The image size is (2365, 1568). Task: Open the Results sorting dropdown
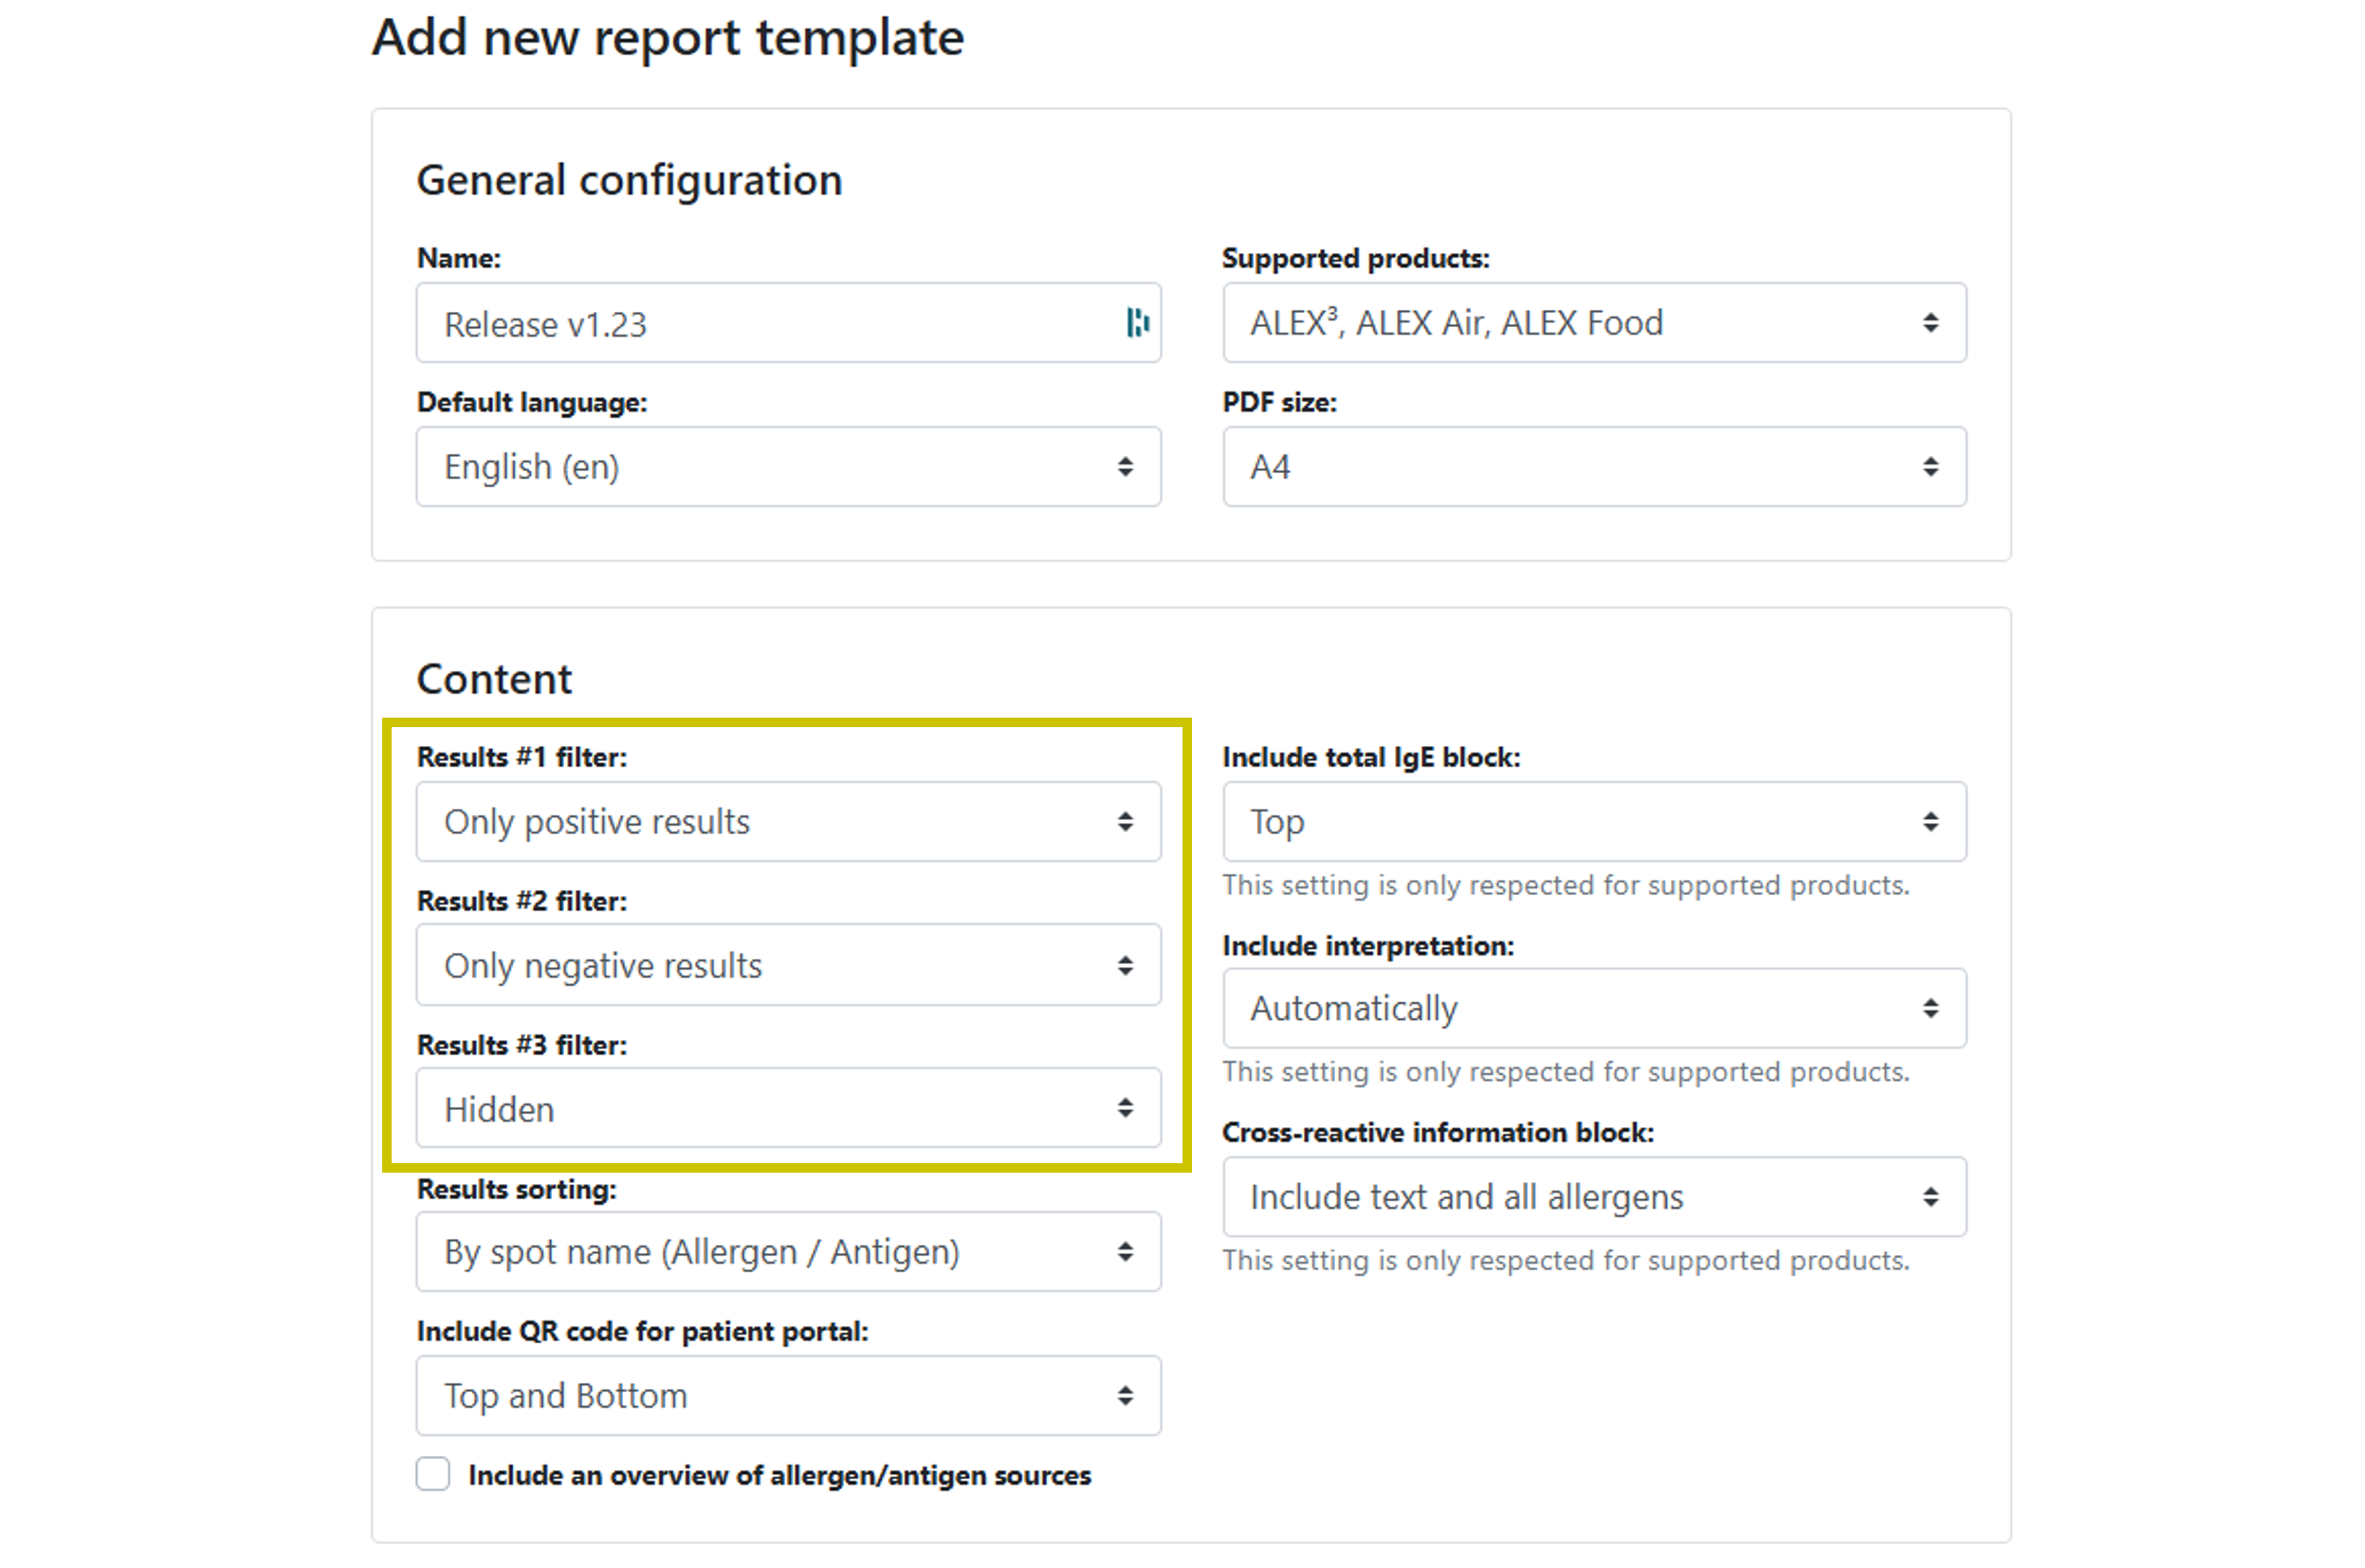tap(787, 1252)
